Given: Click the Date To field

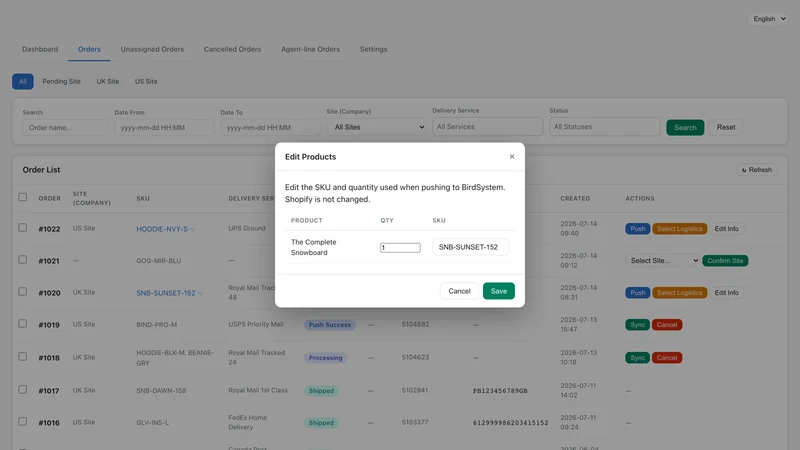Looking at the screenshot, I should coord(270,128).
